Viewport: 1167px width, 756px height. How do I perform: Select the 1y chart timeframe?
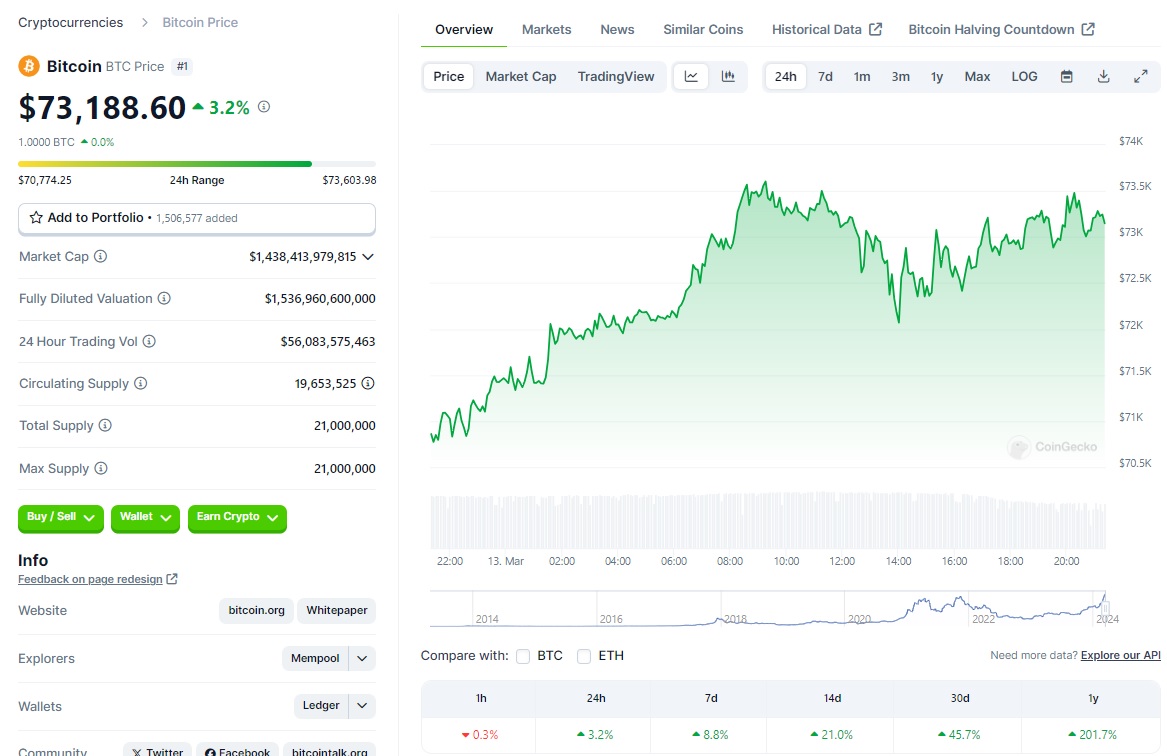937,77
